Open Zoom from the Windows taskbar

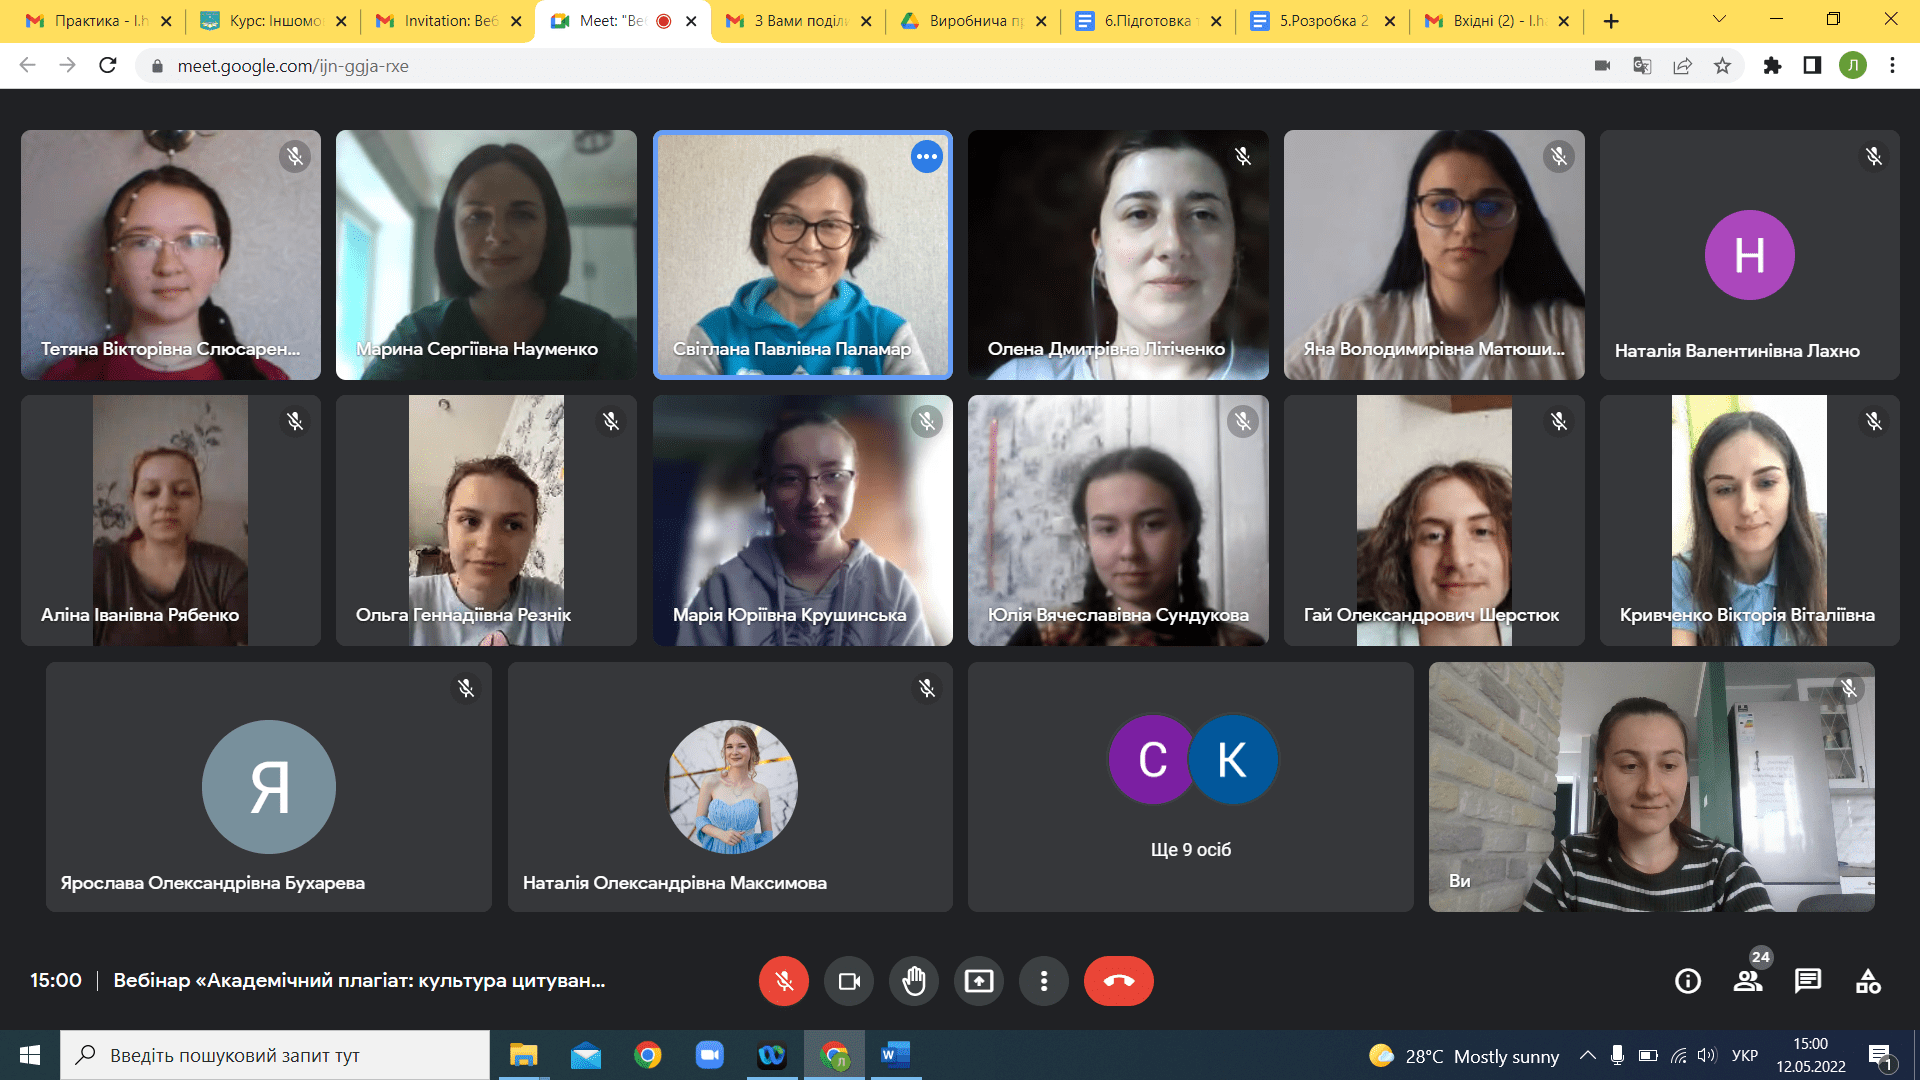[x=709, y=1055]
